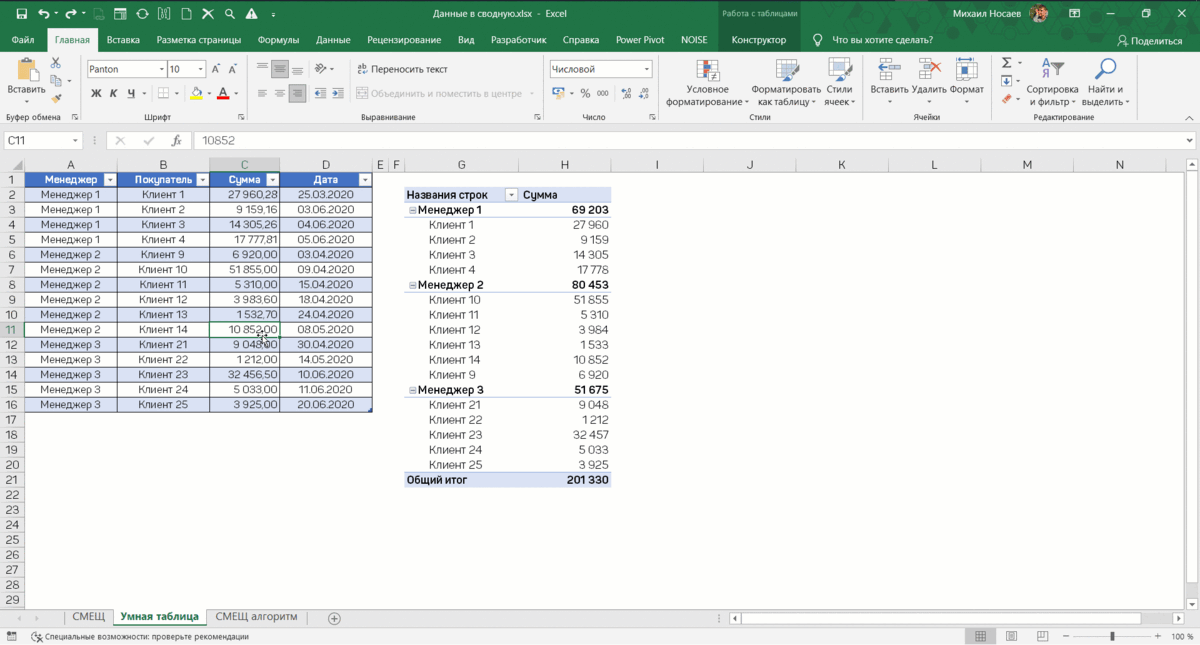Switch to the Формулы ribbon tab
This screenshot has height=645, width=1200.
pos(278,40)
